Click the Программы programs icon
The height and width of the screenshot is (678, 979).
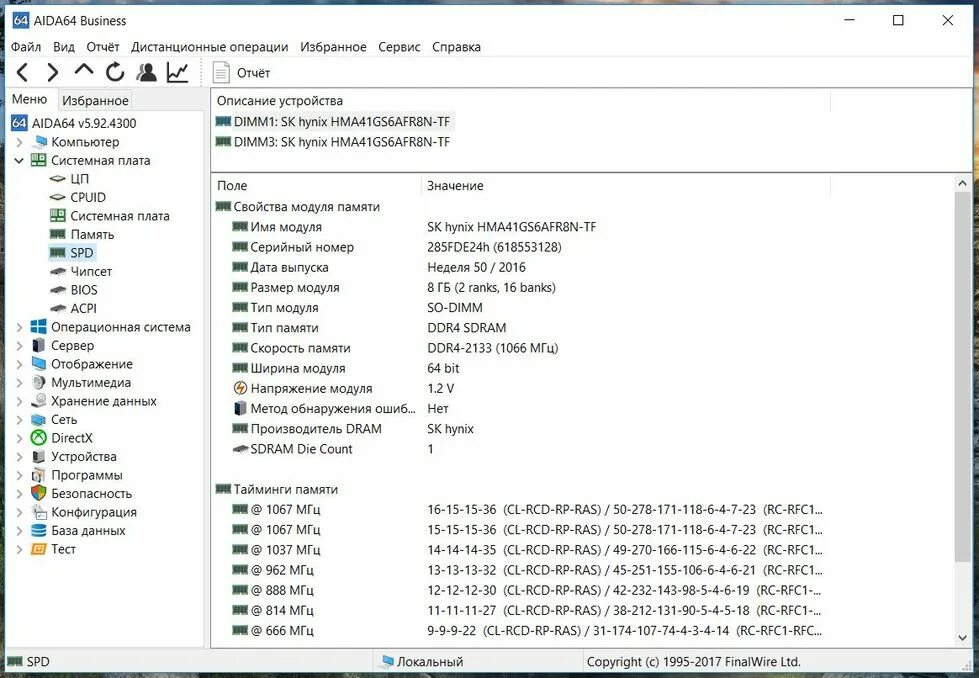[x=39, y=475]
